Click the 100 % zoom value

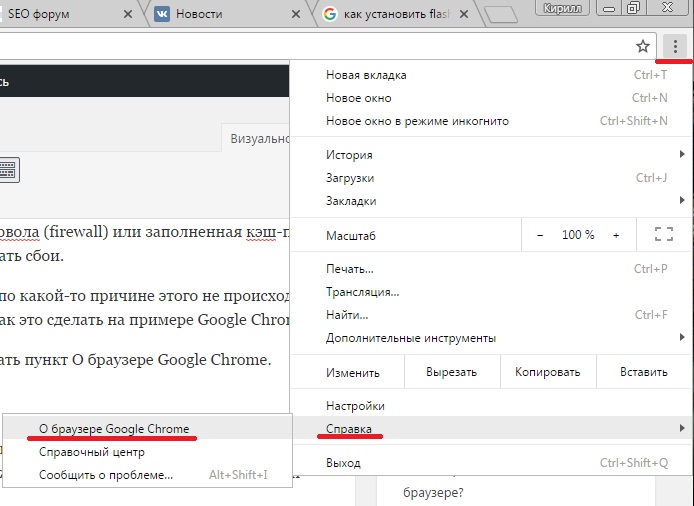coord(578,235)
